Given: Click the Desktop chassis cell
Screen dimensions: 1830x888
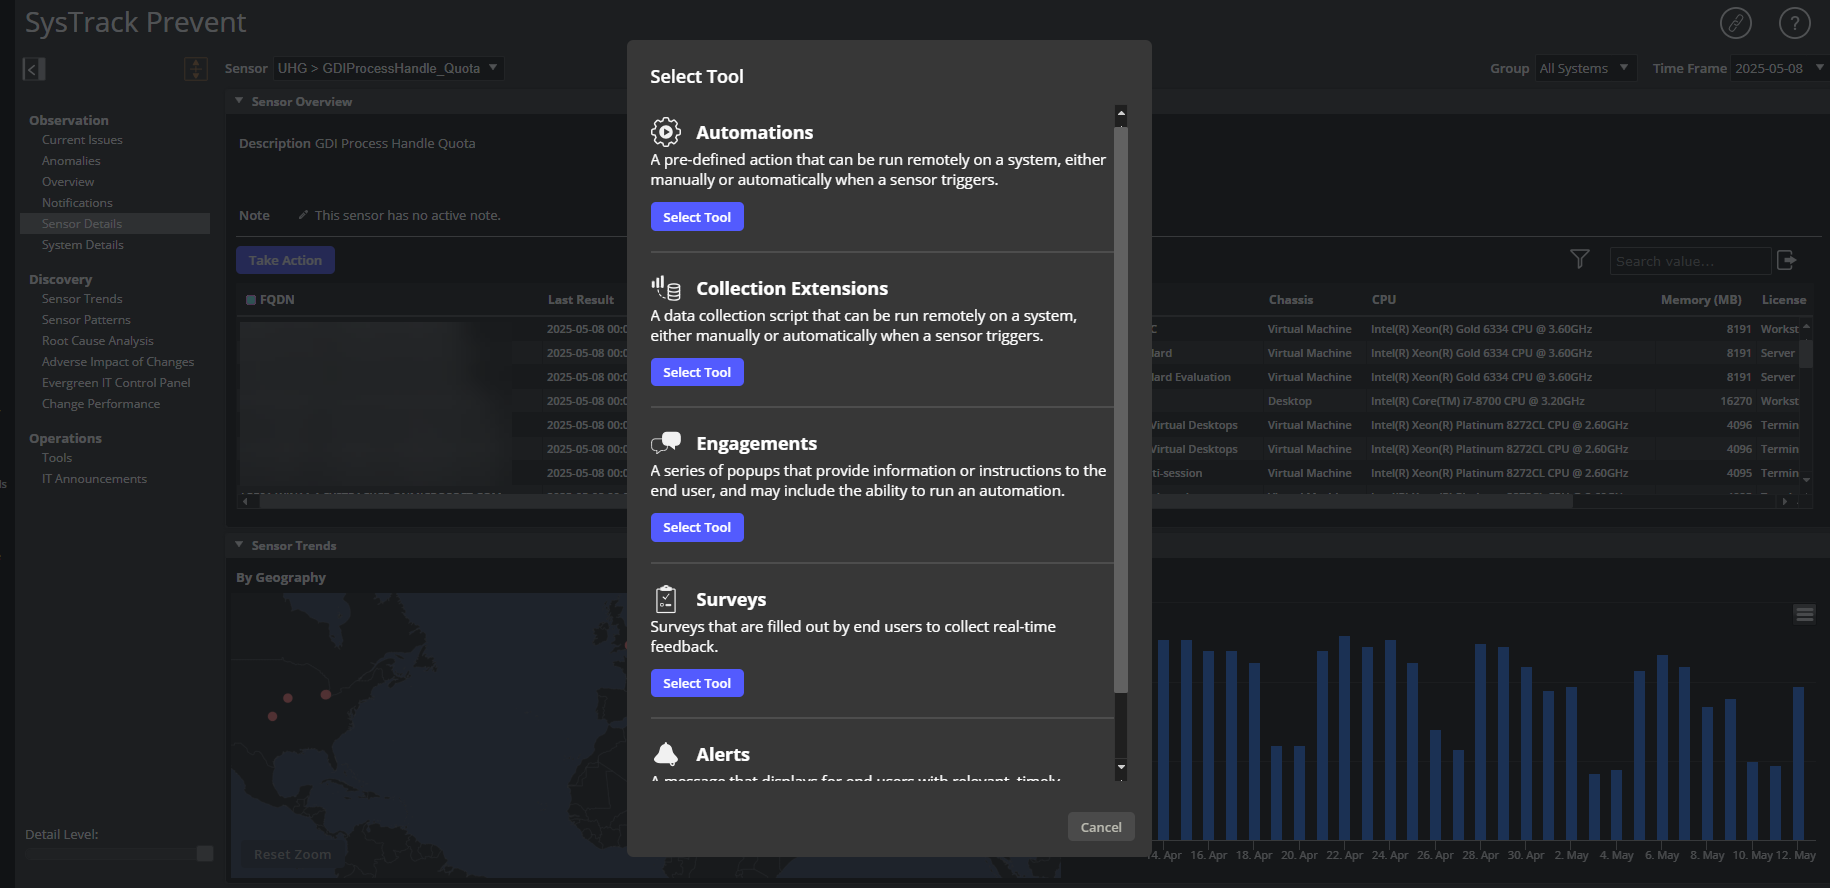Looking at the screenshot, I should [1290, 401].
